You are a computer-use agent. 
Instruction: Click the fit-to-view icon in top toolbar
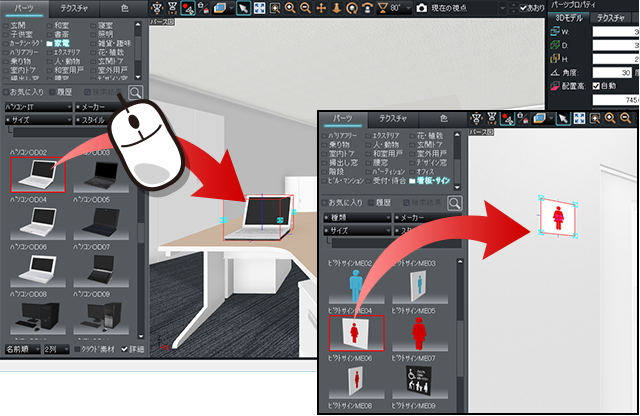pyautogui.click(x=261, y=8)
